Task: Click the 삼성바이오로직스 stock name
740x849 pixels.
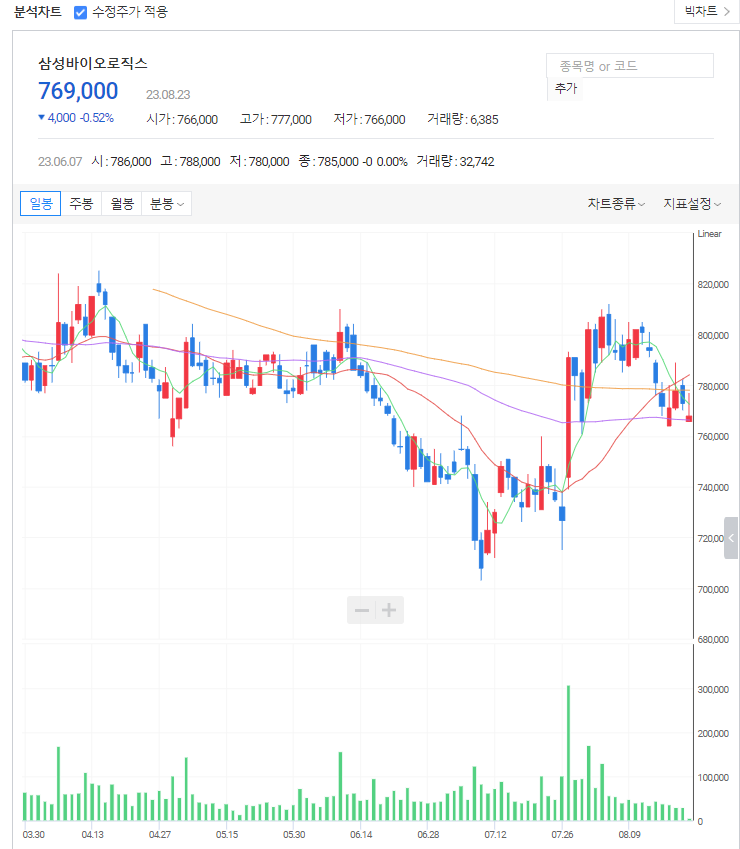Action: (93, 63)
